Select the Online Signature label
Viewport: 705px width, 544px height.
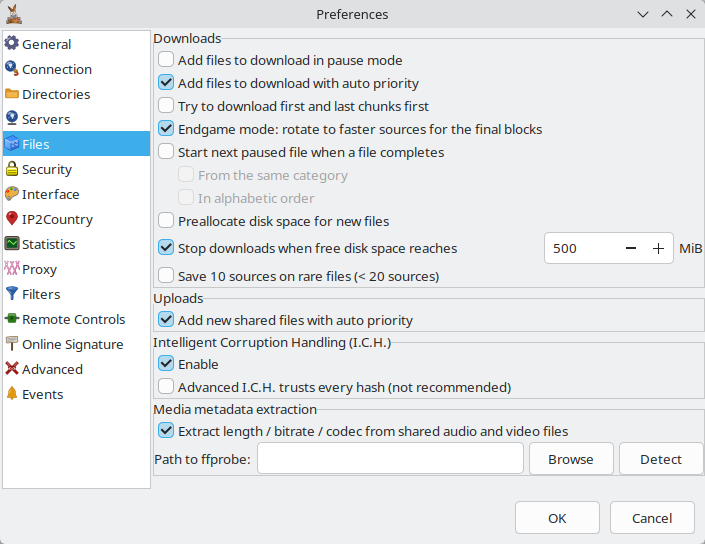(x=72, y=344)
